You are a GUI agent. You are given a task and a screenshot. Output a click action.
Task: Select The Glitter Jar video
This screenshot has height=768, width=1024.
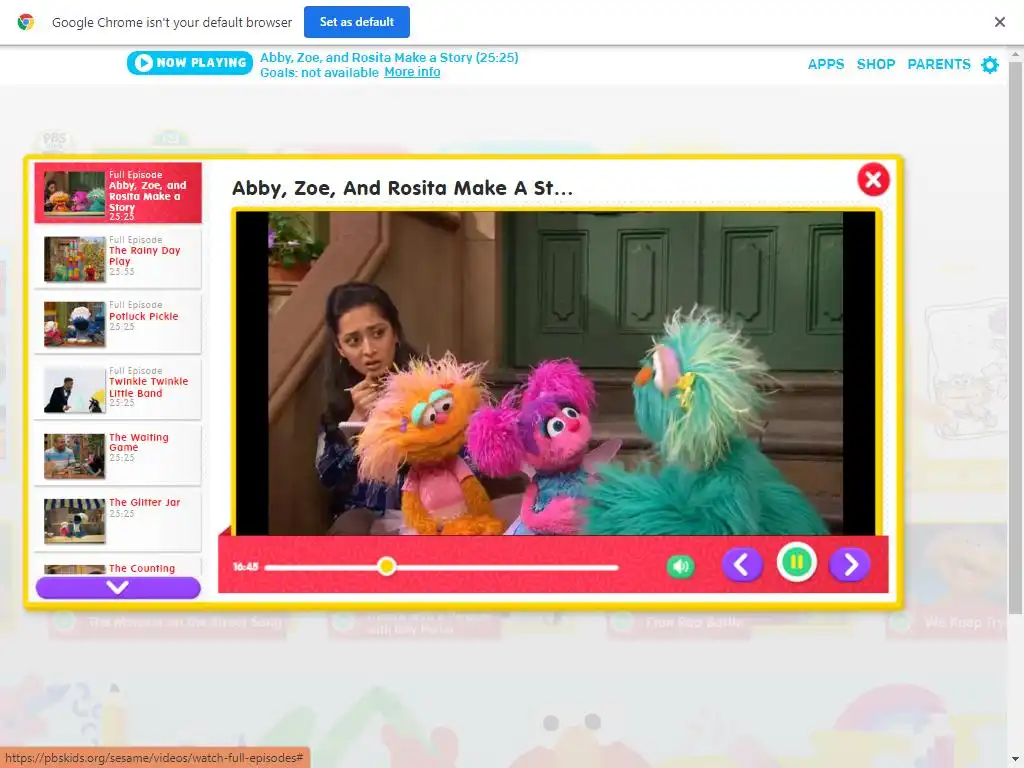(x=118, y=519)
